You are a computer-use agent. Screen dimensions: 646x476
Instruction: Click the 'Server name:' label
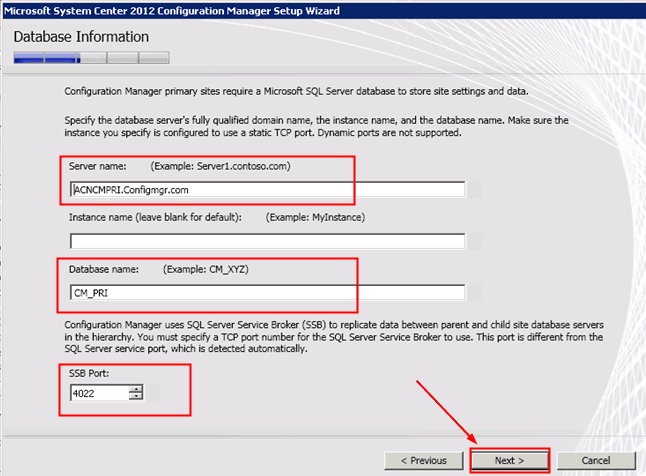coord(98,166)
